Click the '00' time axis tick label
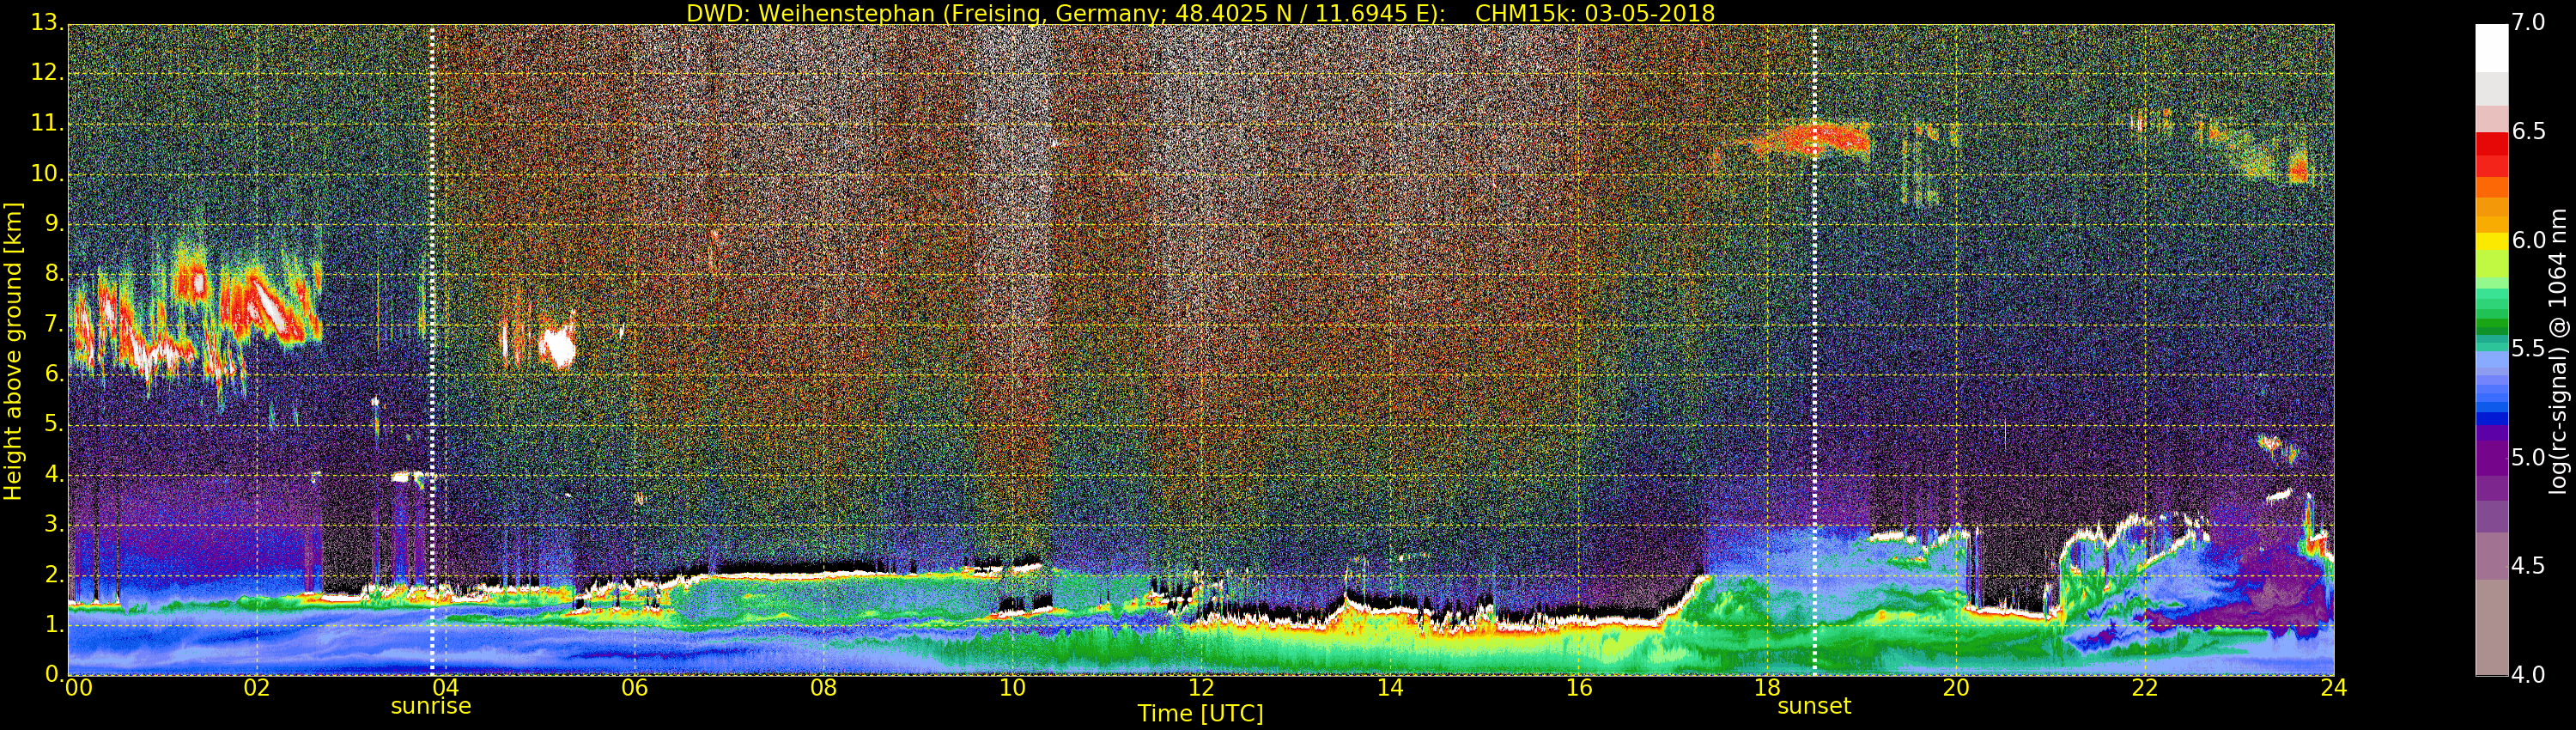 coord(78,688)
